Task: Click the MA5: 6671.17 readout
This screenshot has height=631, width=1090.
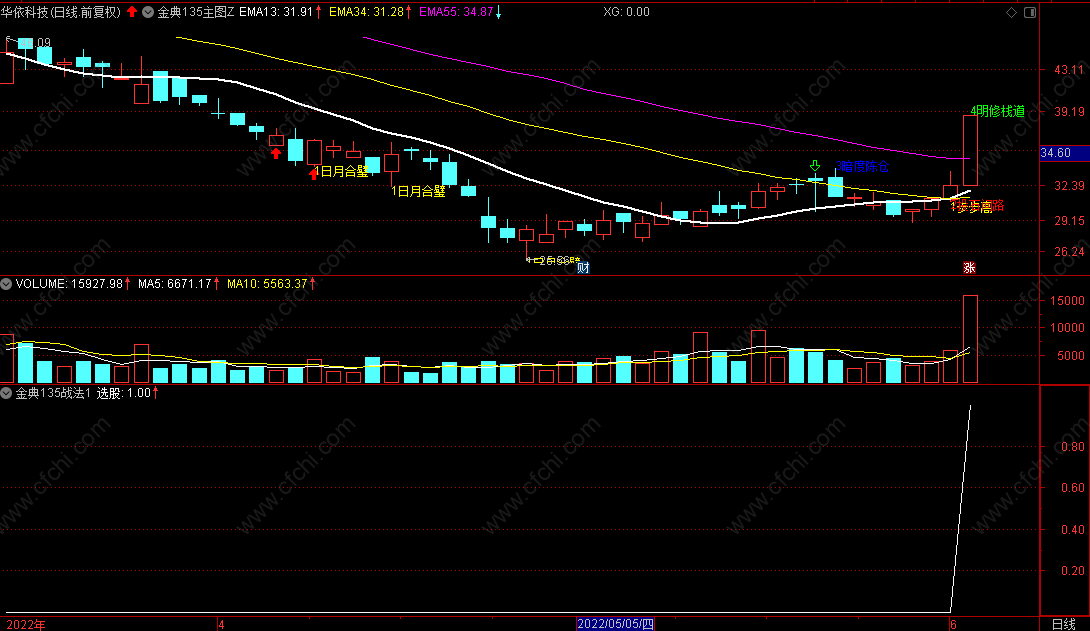Action: (x=174, y=284)
